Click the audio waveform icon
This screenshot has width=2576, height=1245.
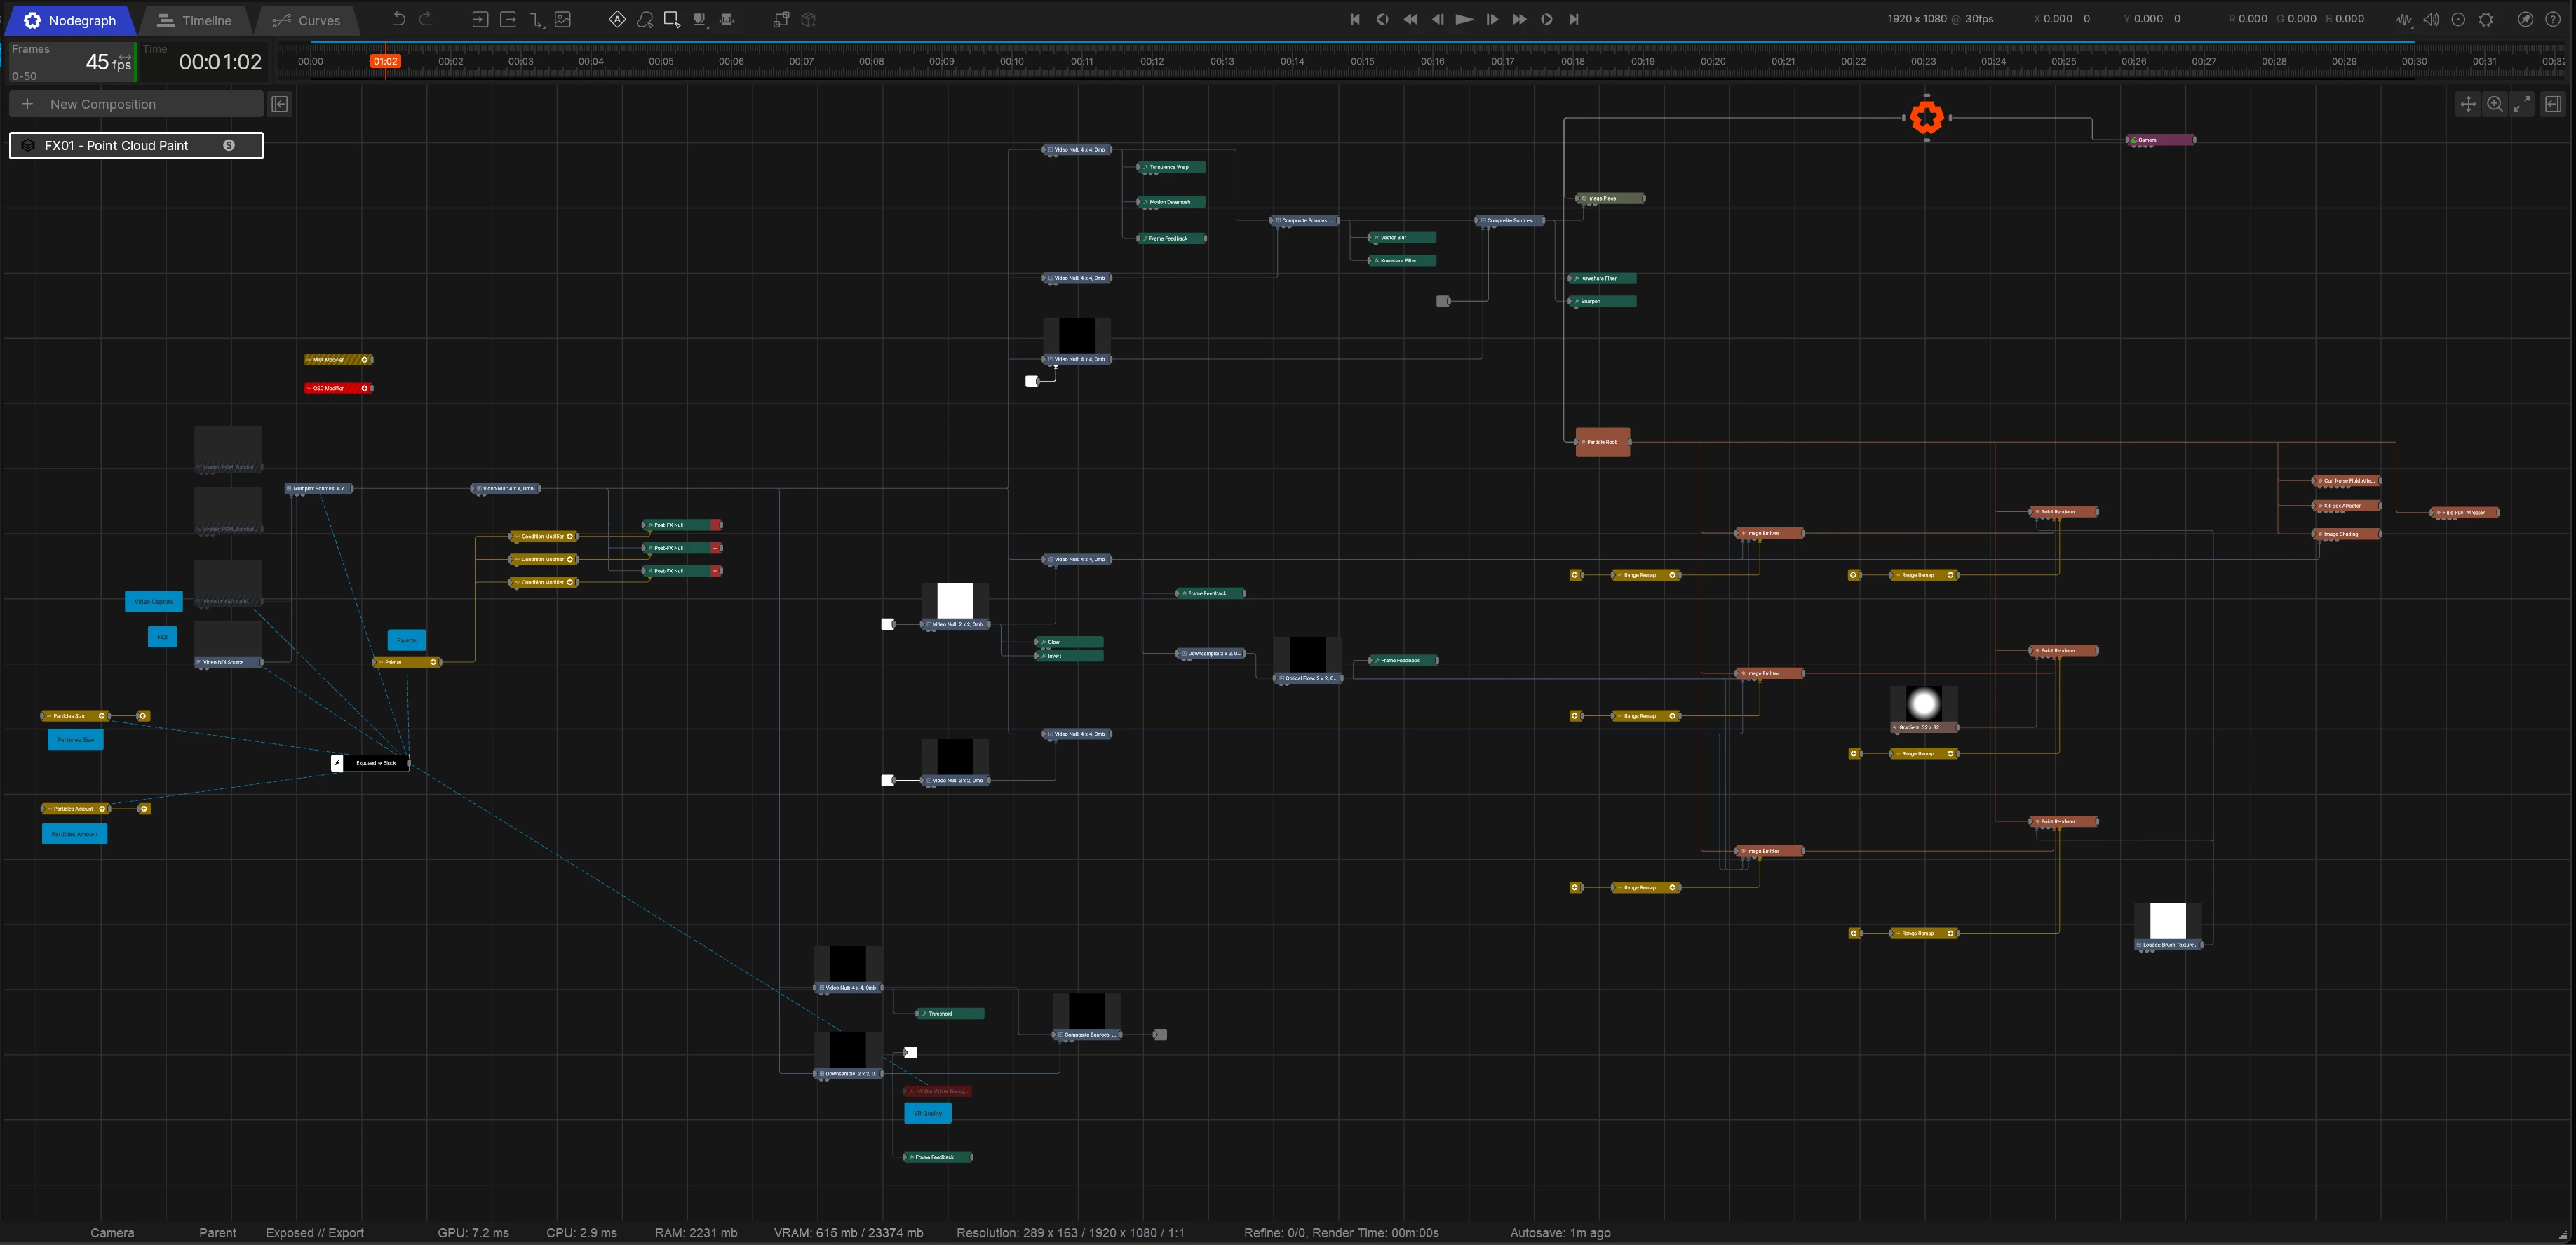pos(2404,19)
